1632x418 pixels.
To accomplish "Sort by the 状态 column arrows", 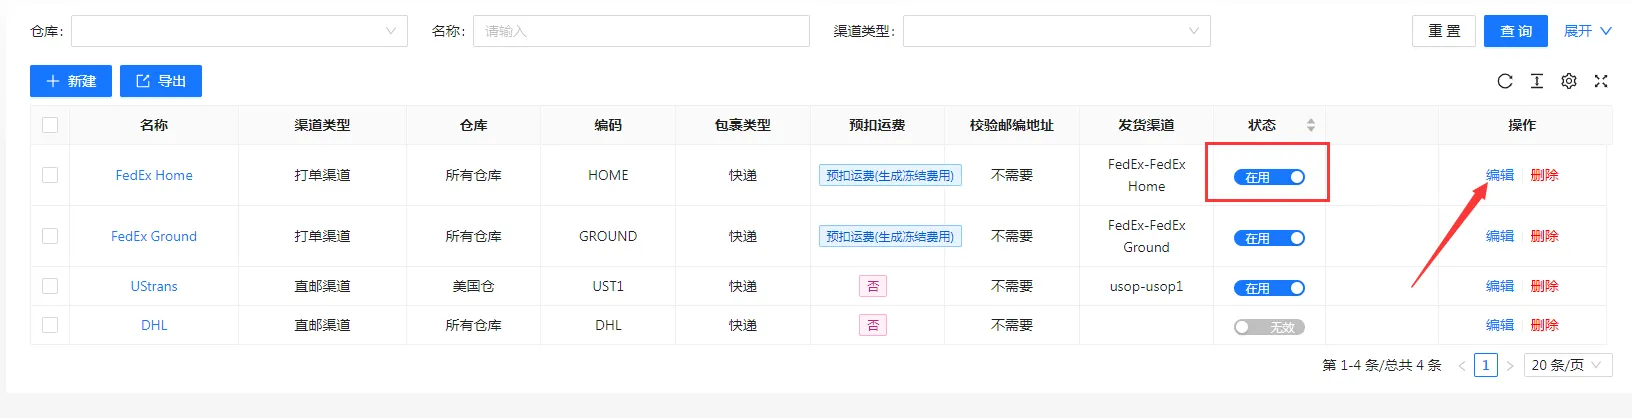I will click(x=1311, y=125).
